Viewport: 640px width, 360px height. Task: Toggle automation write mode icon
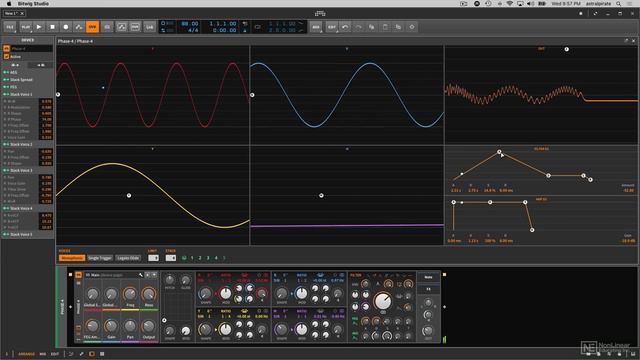[79, 27]
